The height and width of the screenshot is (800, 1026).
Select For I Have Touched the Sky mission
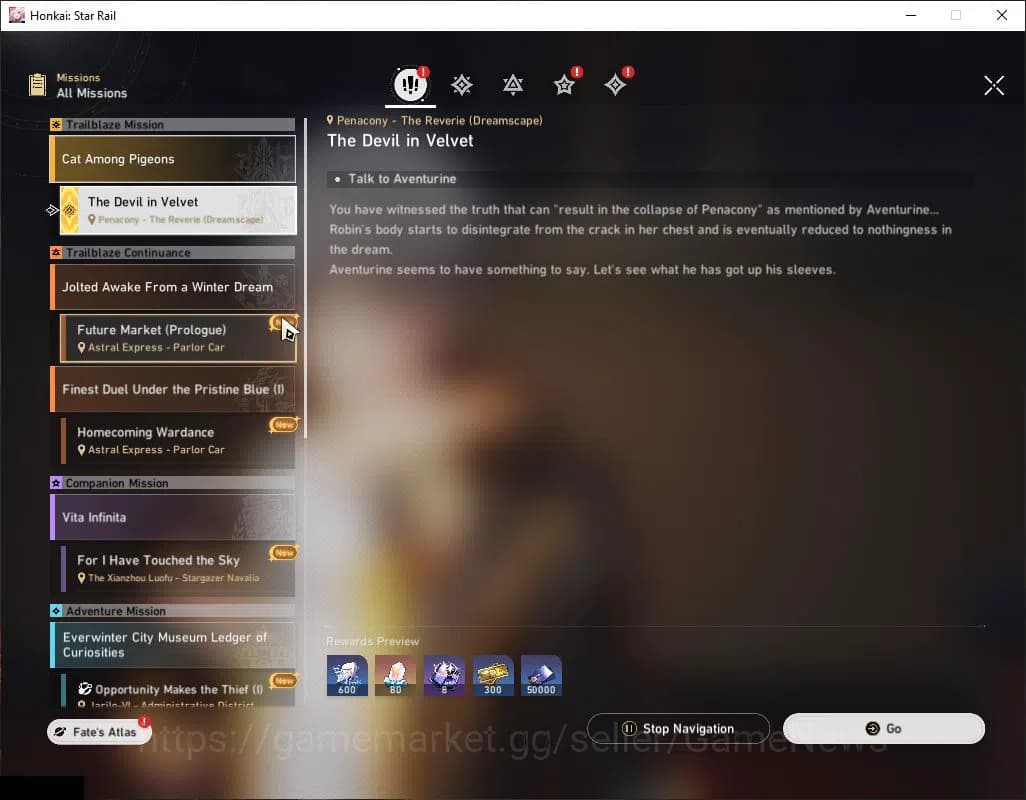coord(177,569)
